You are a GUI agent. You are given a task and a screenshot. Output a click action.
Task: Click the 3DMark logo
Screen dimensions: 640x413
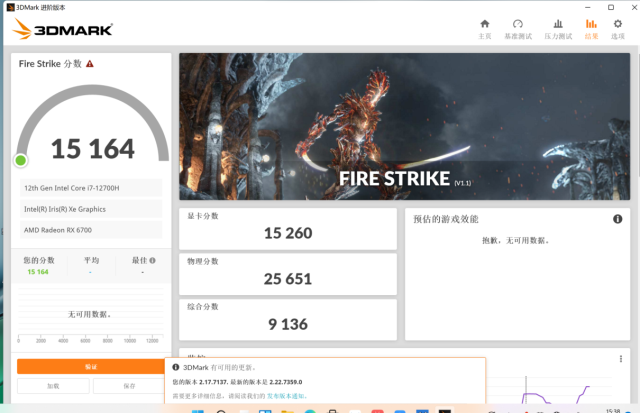click(62, 29)
